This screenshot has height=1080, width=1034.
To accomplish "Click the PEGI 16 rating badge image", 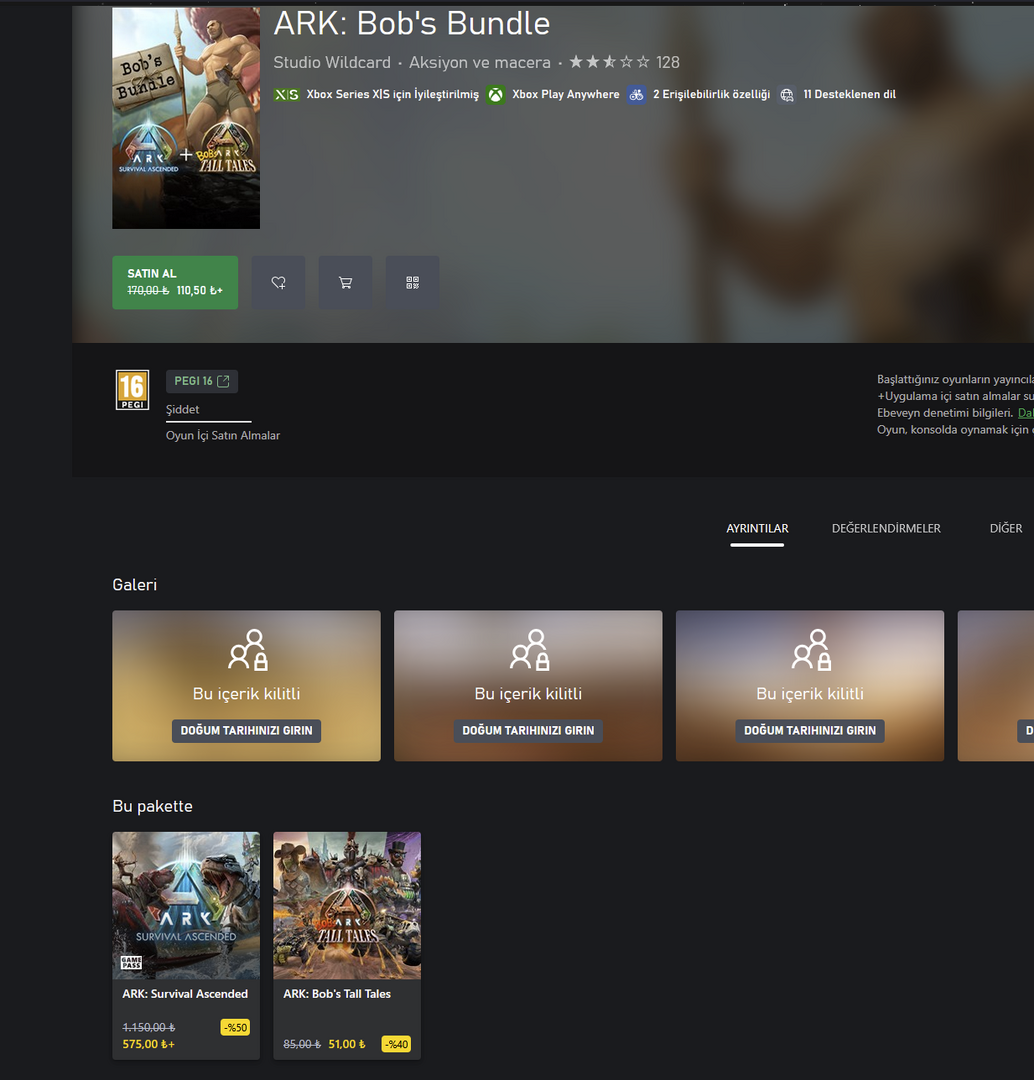I will click(132, 390).
